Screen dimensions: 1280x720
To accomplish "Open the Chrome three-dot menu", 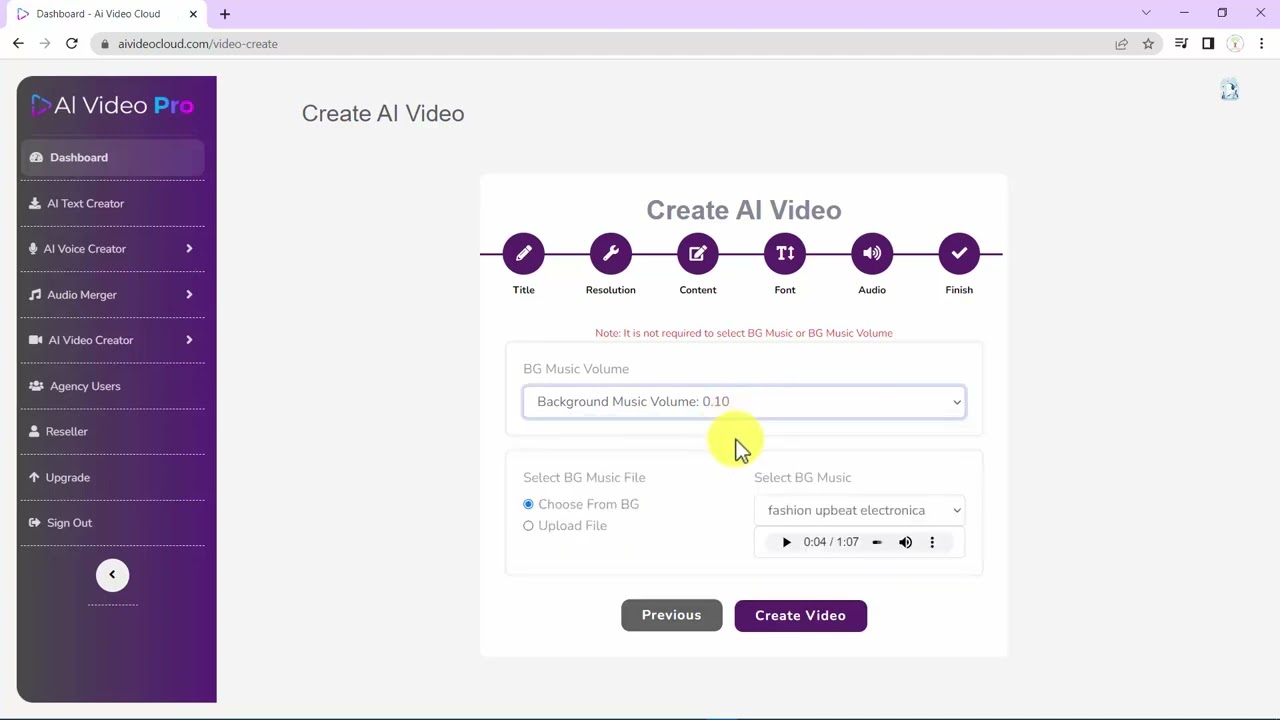I will point(1262,44).
